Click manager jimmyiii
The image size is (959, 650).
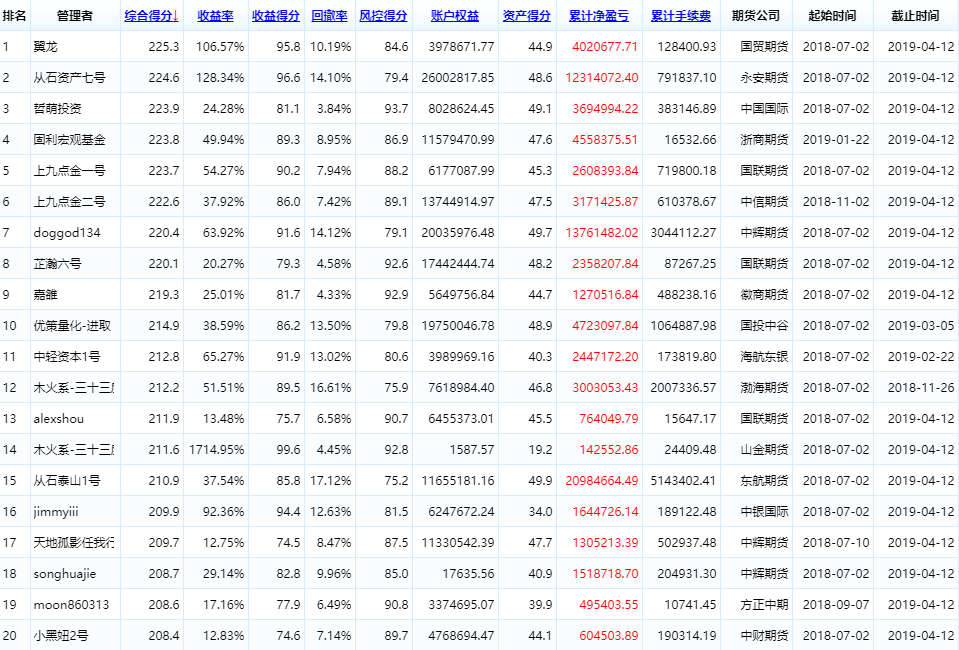pos(56,512)
